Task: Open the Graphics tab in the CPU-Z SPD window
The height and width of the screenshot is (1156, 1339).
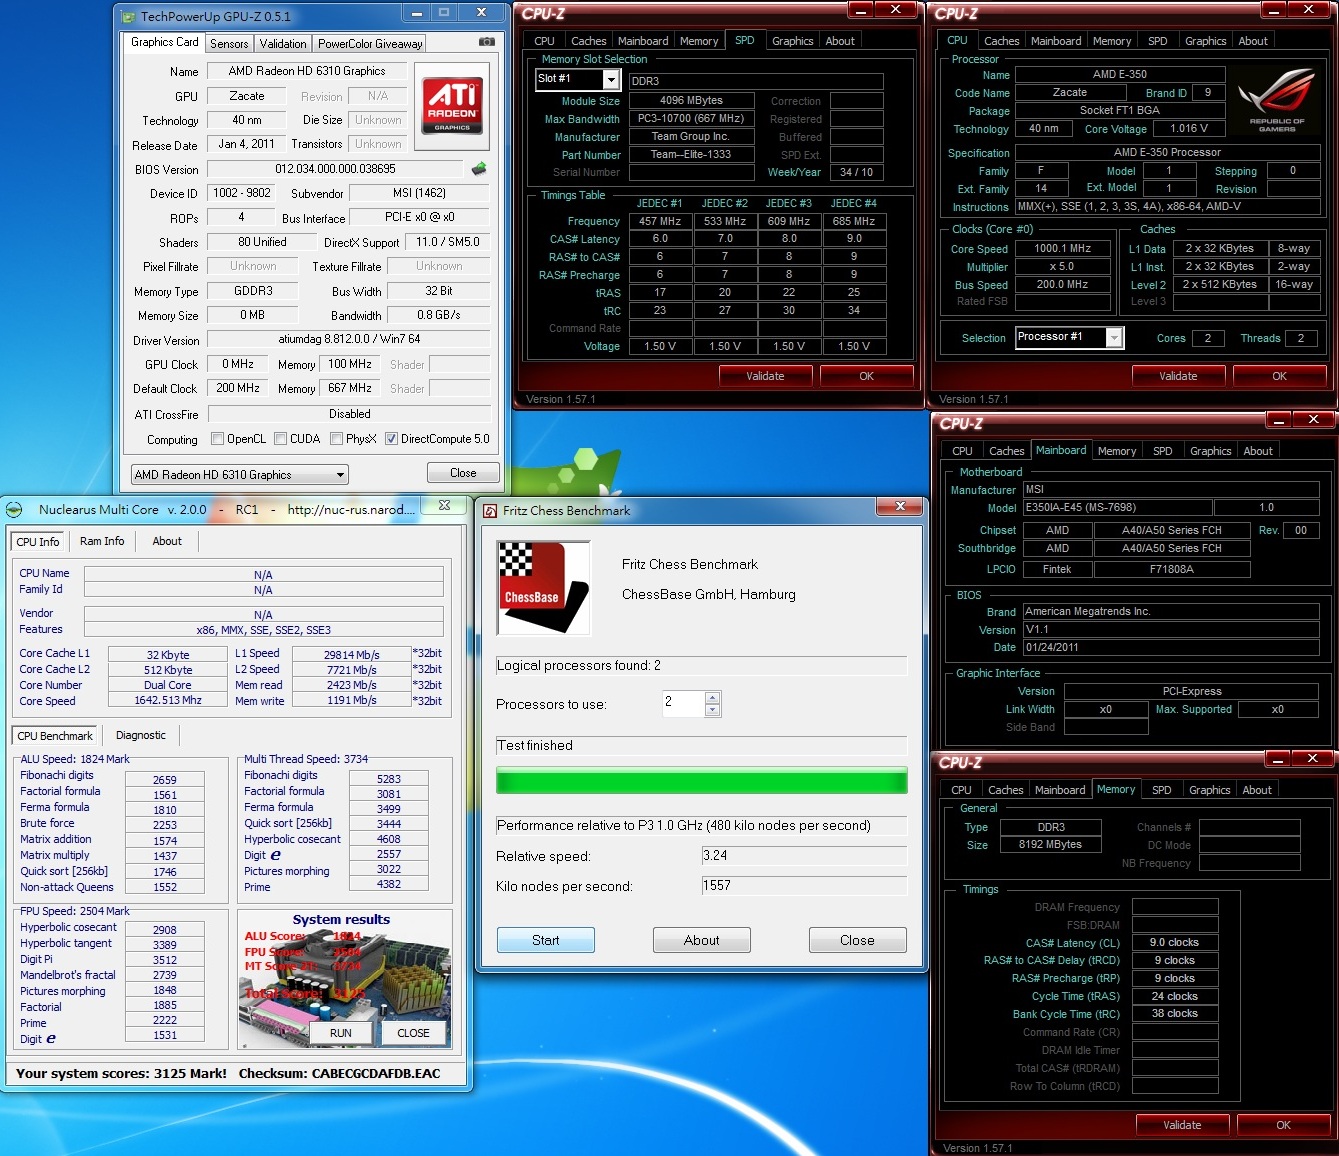Action: (x=793, y=41)
